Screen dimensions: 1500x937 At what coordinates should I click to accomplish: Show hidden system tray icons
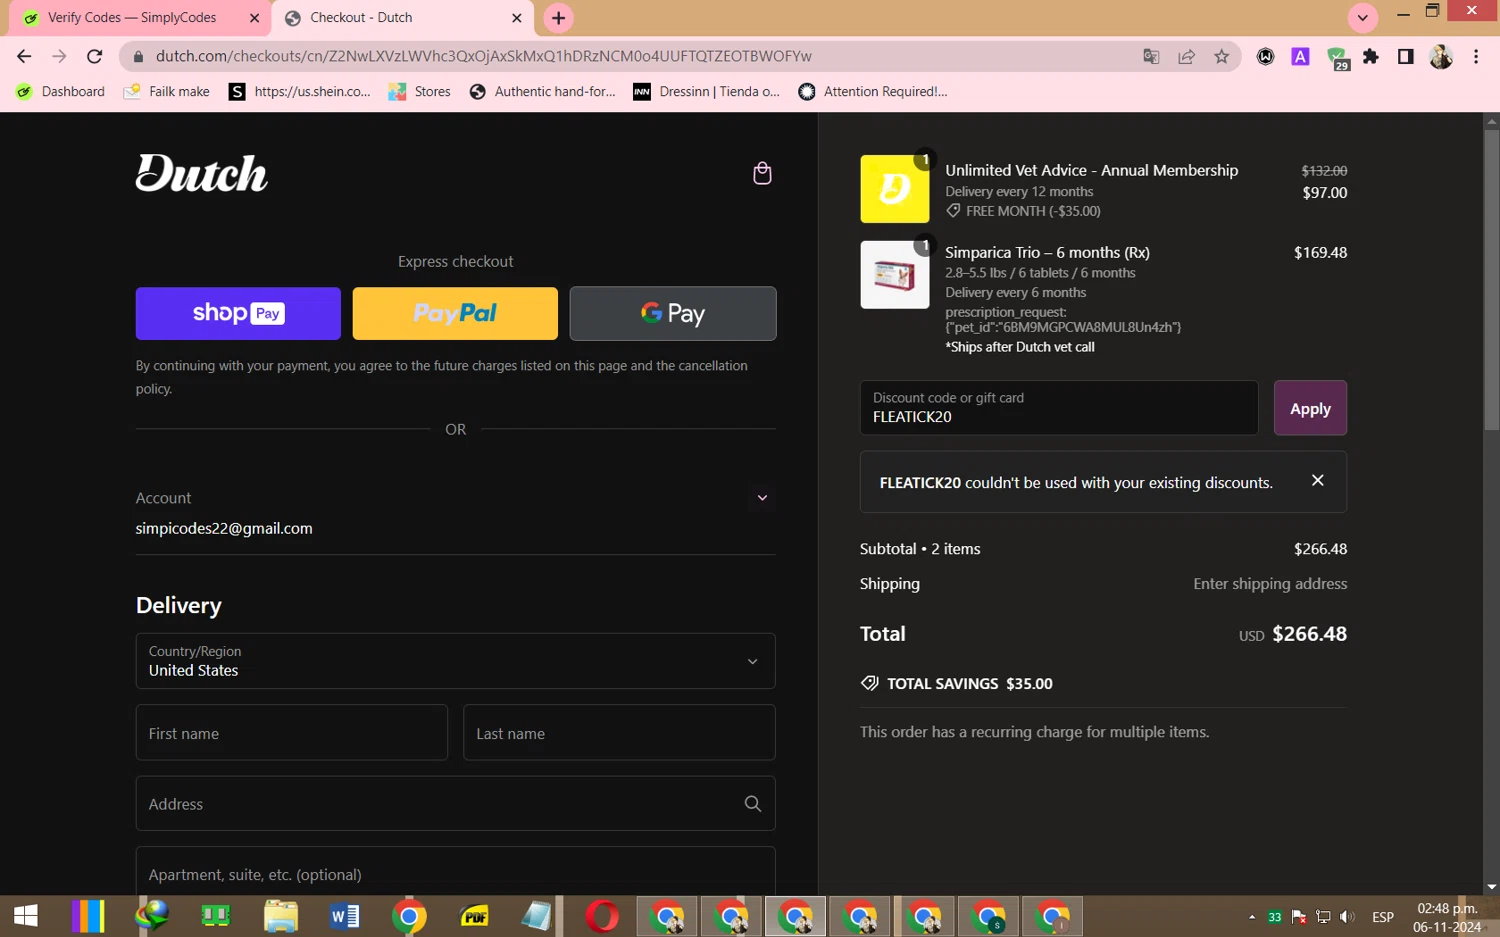[1251, 917]
